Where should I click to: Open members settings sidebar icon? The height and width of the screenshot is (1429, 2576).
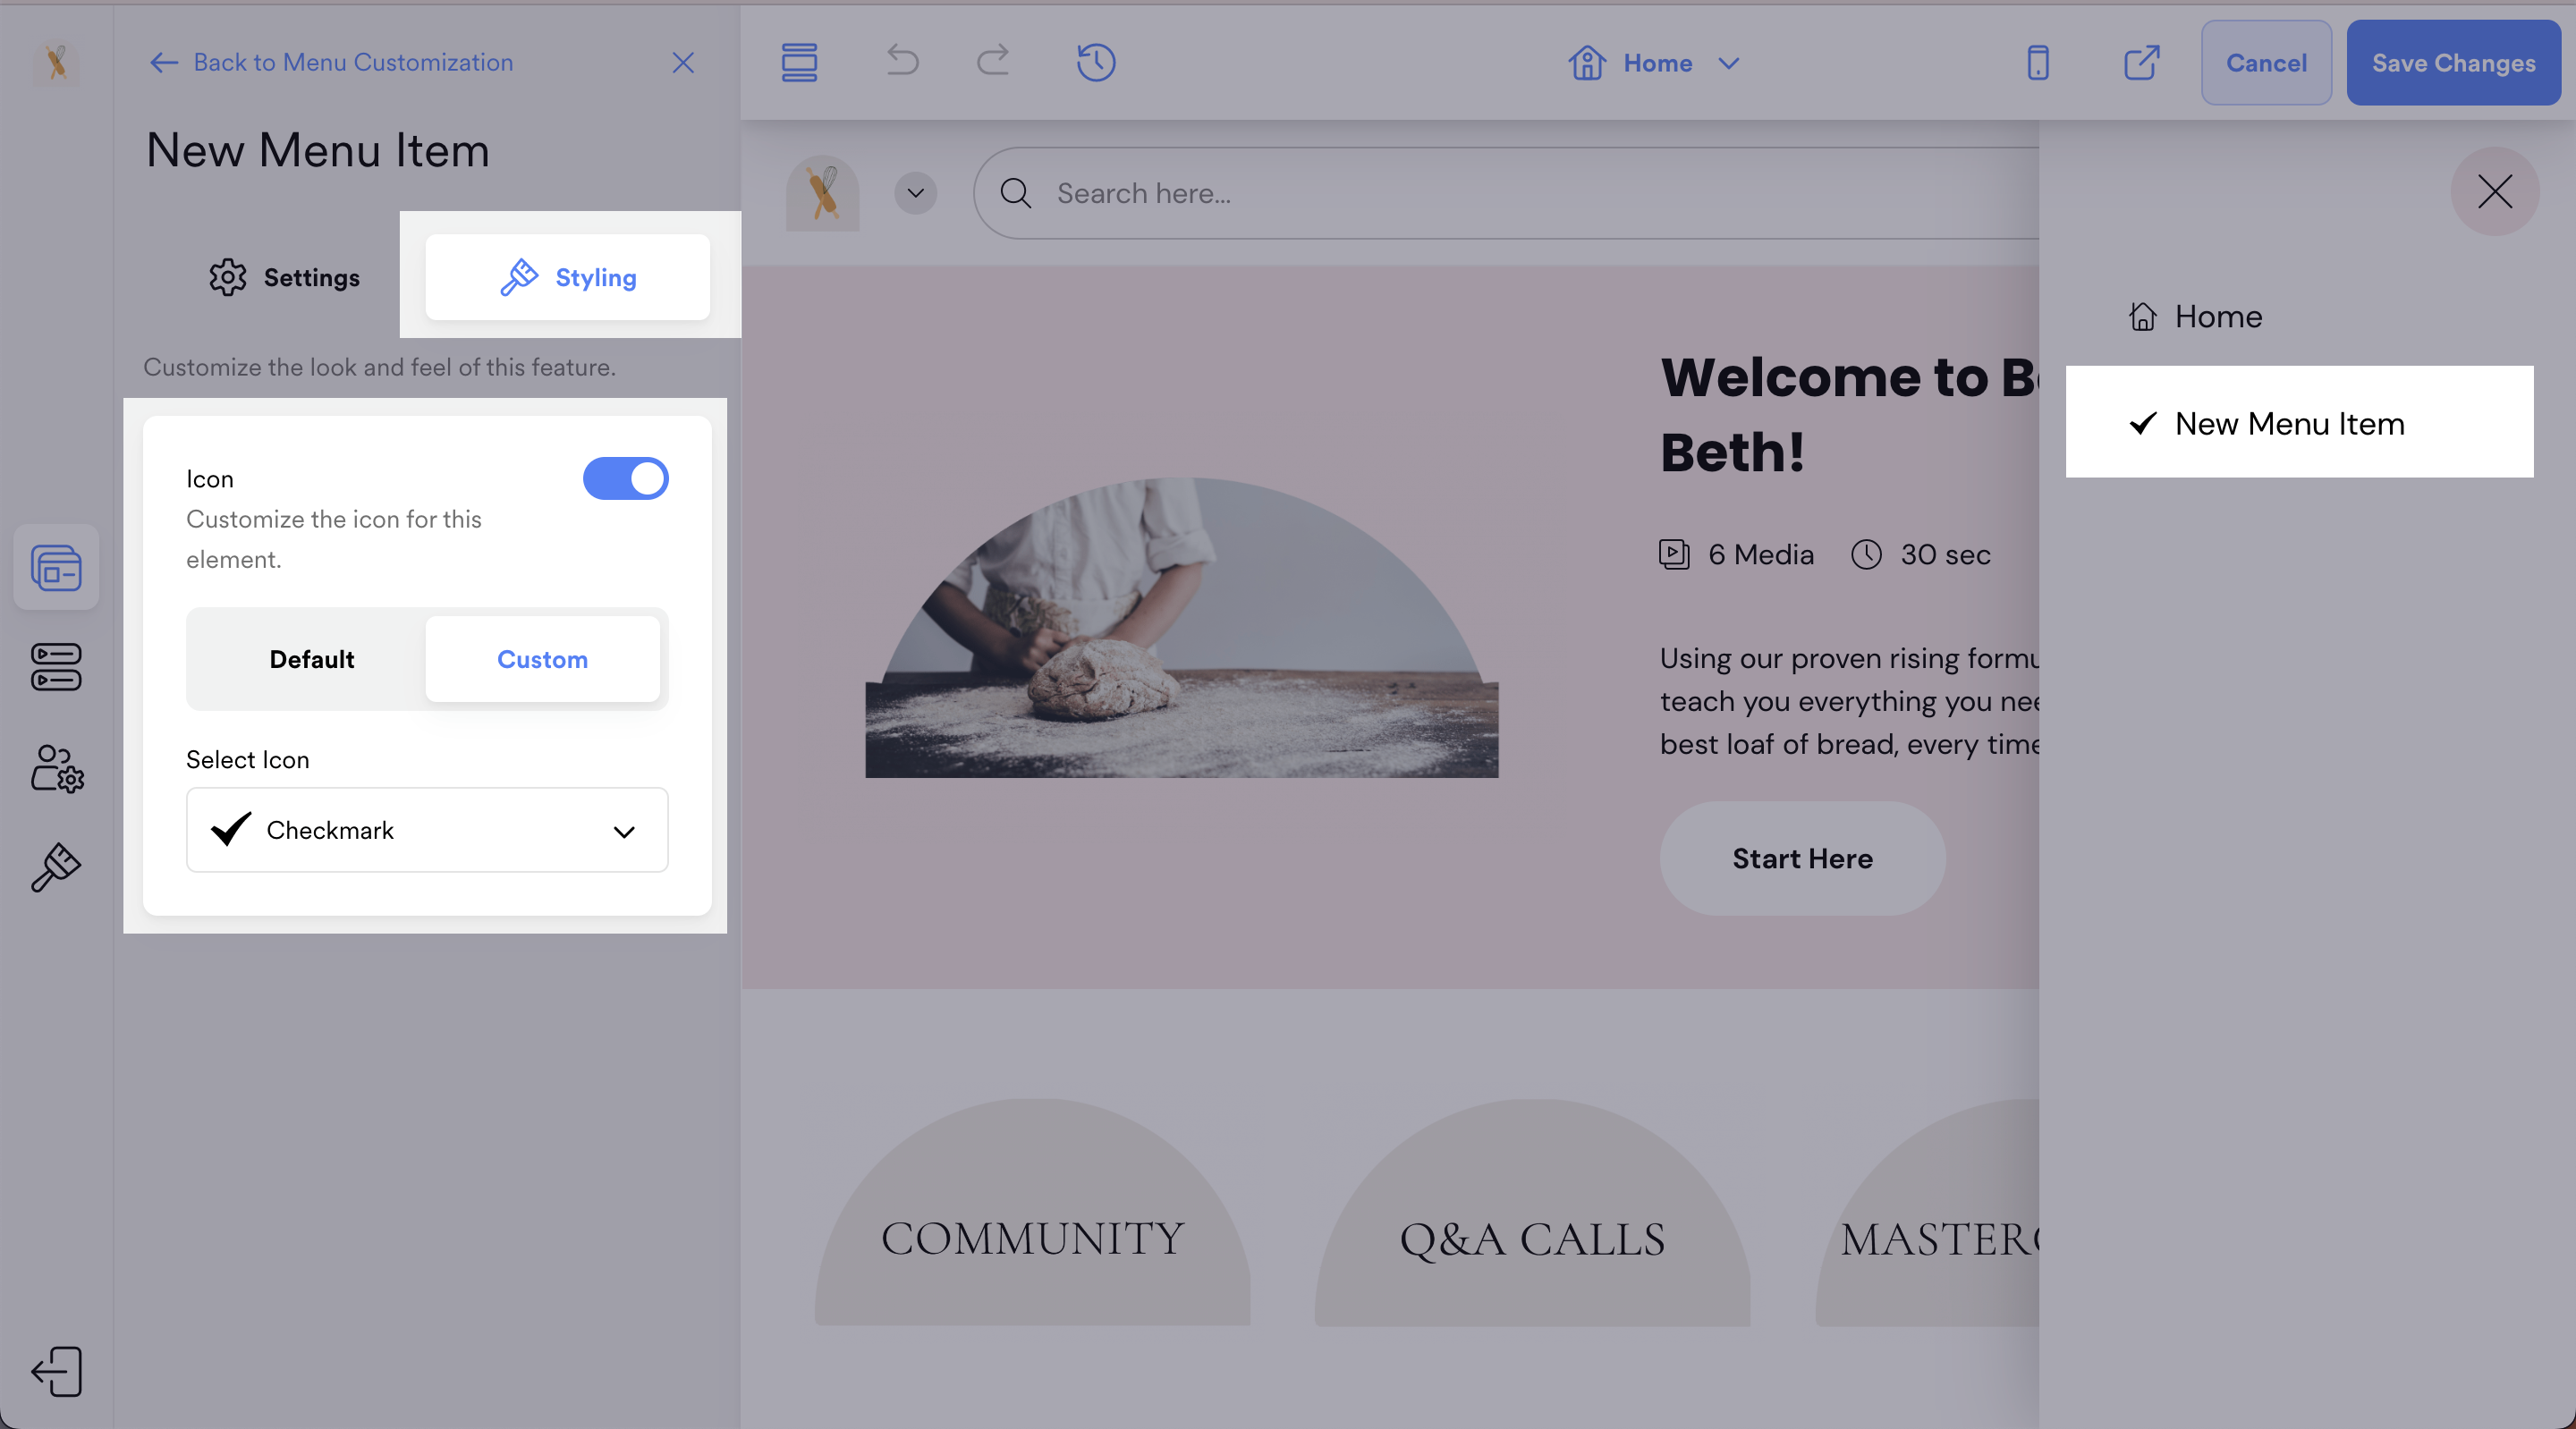56,768
